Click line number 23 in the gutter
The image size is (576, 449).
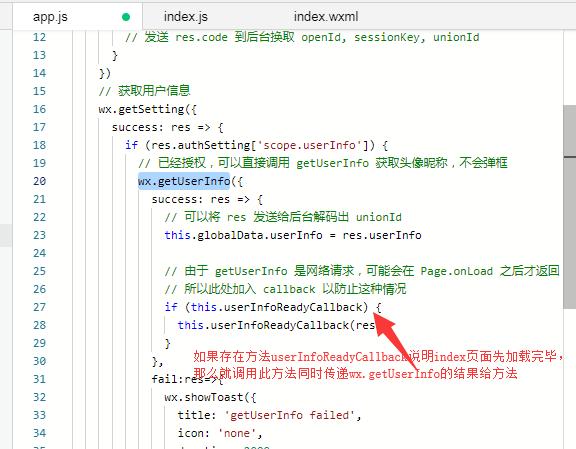[x=39, y=235]
